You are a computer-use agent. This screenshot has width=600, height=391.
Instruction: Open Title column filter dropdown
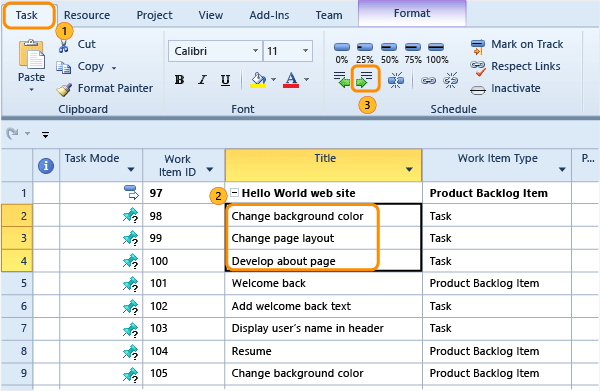(x=409, y=169)
